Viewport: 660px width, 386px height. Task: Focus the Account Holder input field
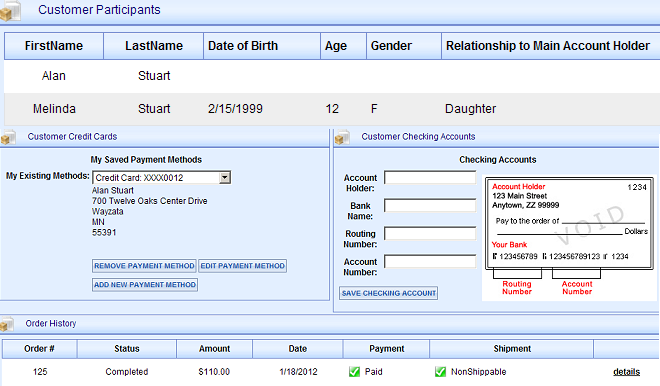(x=430, y=178)
